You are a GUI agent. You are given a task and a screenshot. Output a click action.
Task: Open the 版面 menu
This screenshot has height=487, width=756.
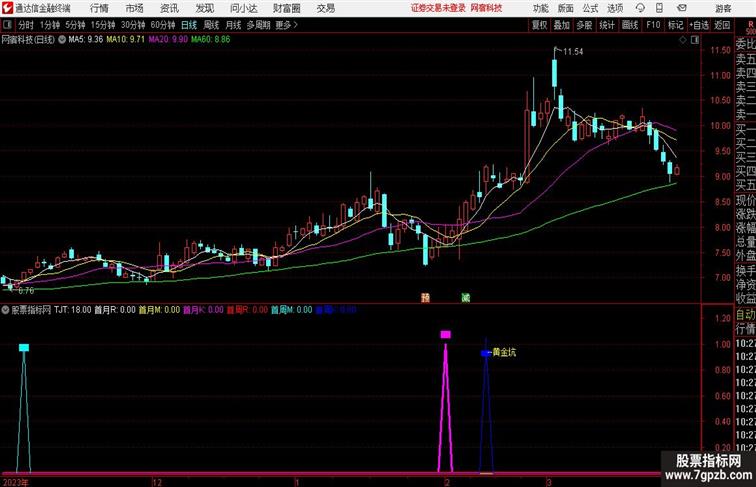point(566,8)
